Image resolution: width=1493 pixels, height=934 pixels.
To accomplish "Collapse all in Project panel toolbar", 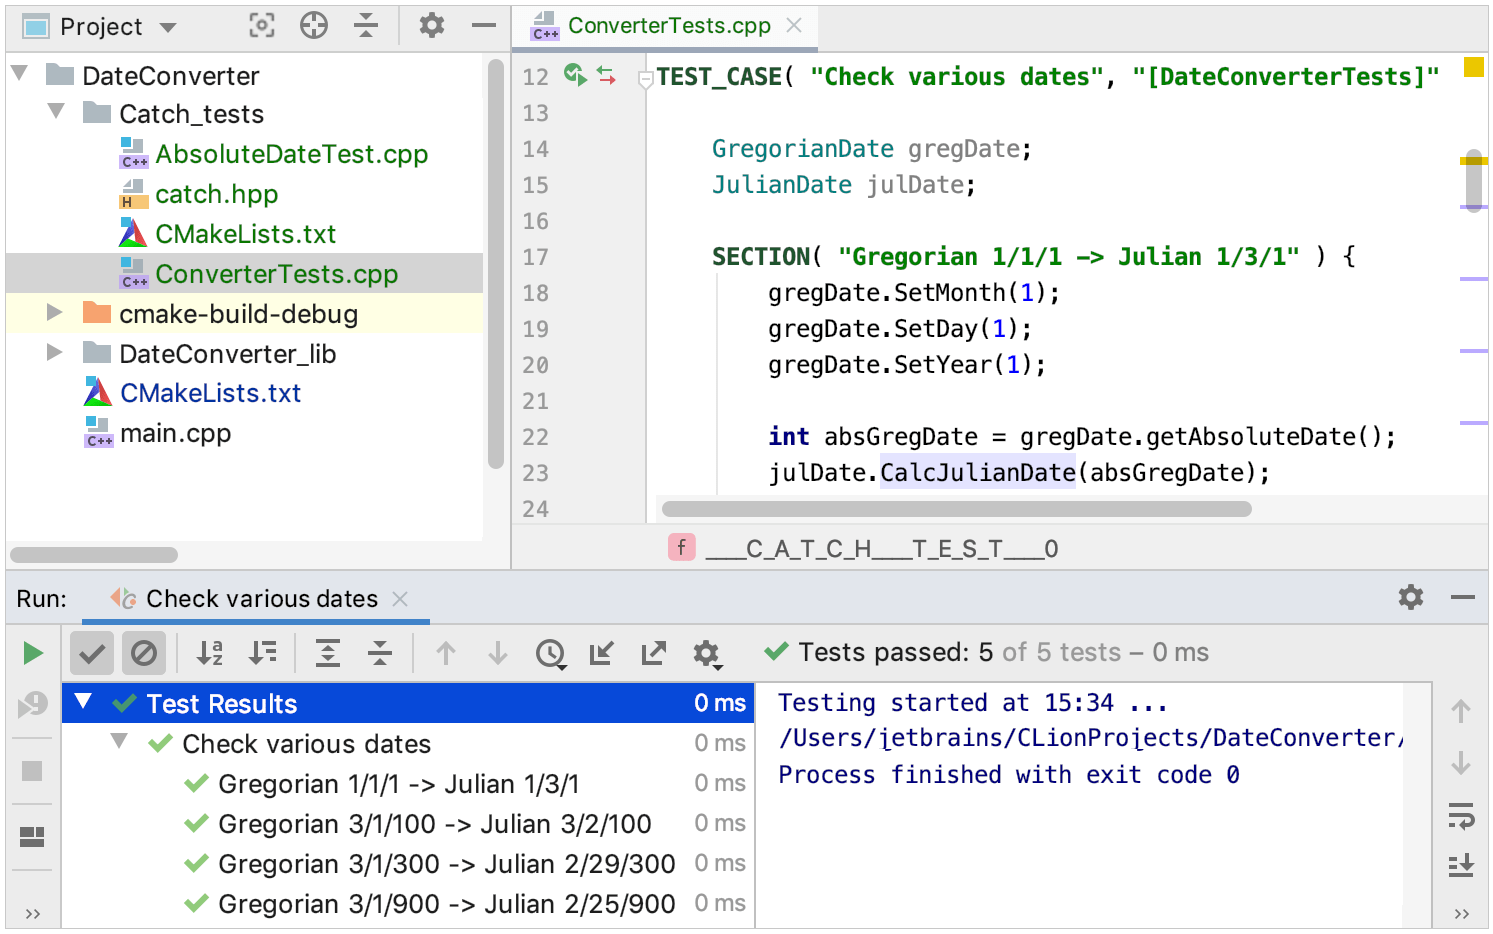I will (366, 26).
